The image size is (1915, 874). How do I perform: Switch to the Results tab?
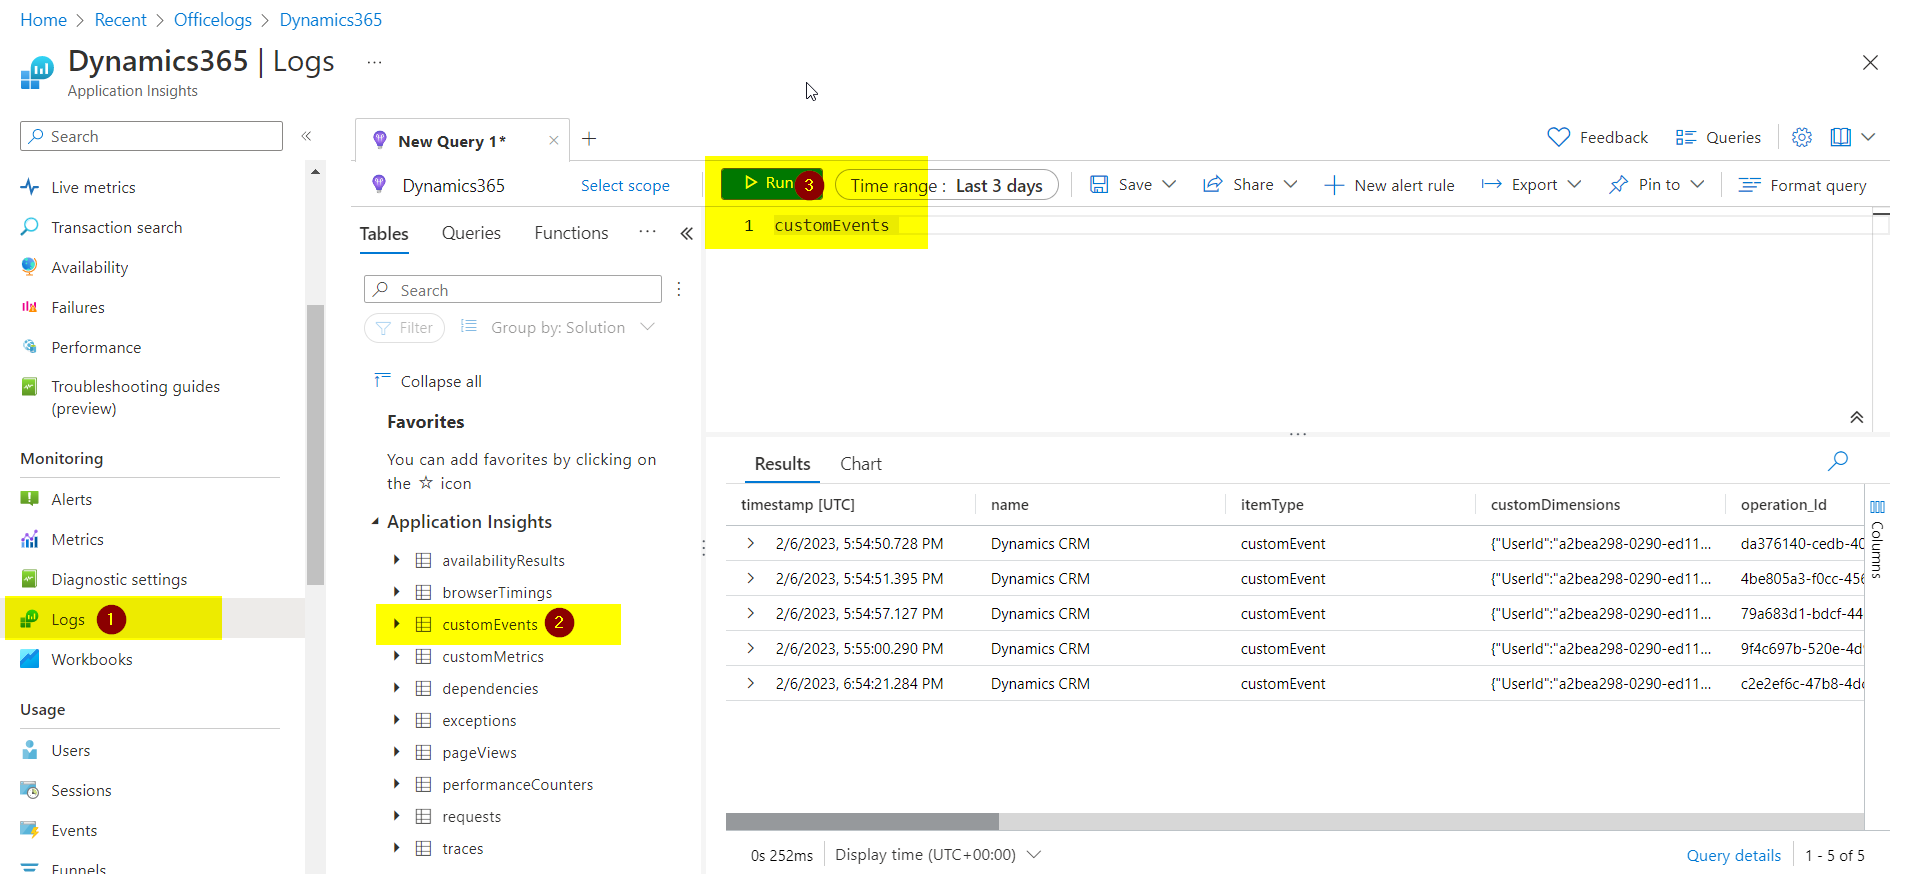[782, 464]
